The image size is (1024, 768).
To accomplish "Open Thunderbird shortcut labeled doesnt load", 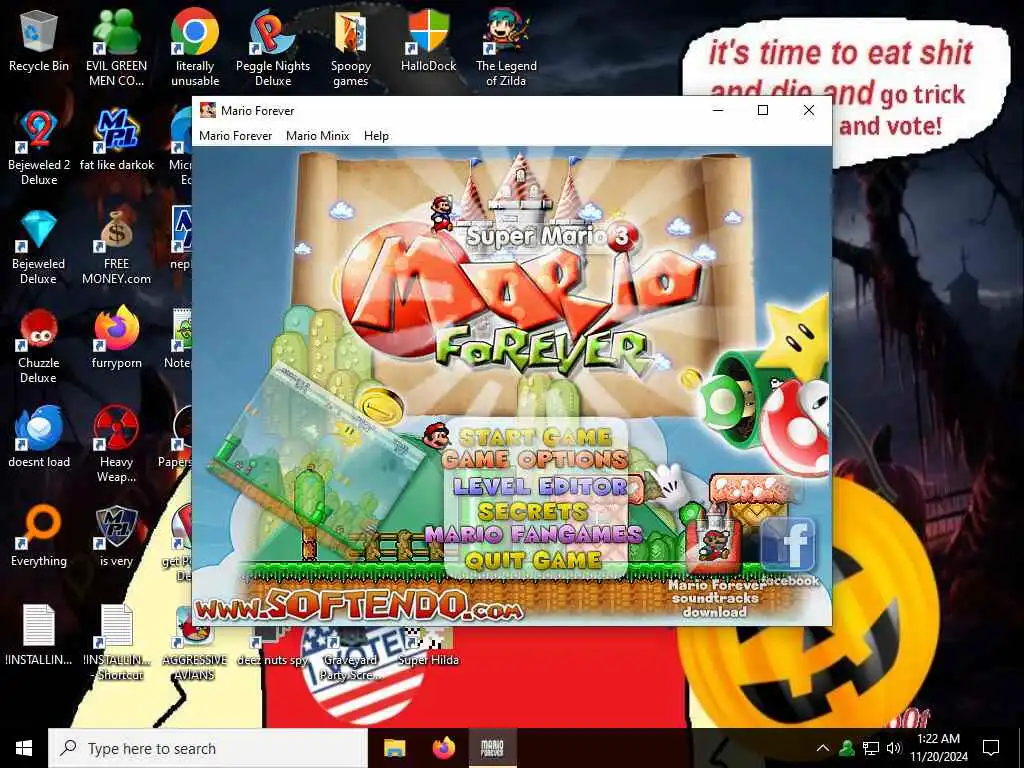I will 39,438.
